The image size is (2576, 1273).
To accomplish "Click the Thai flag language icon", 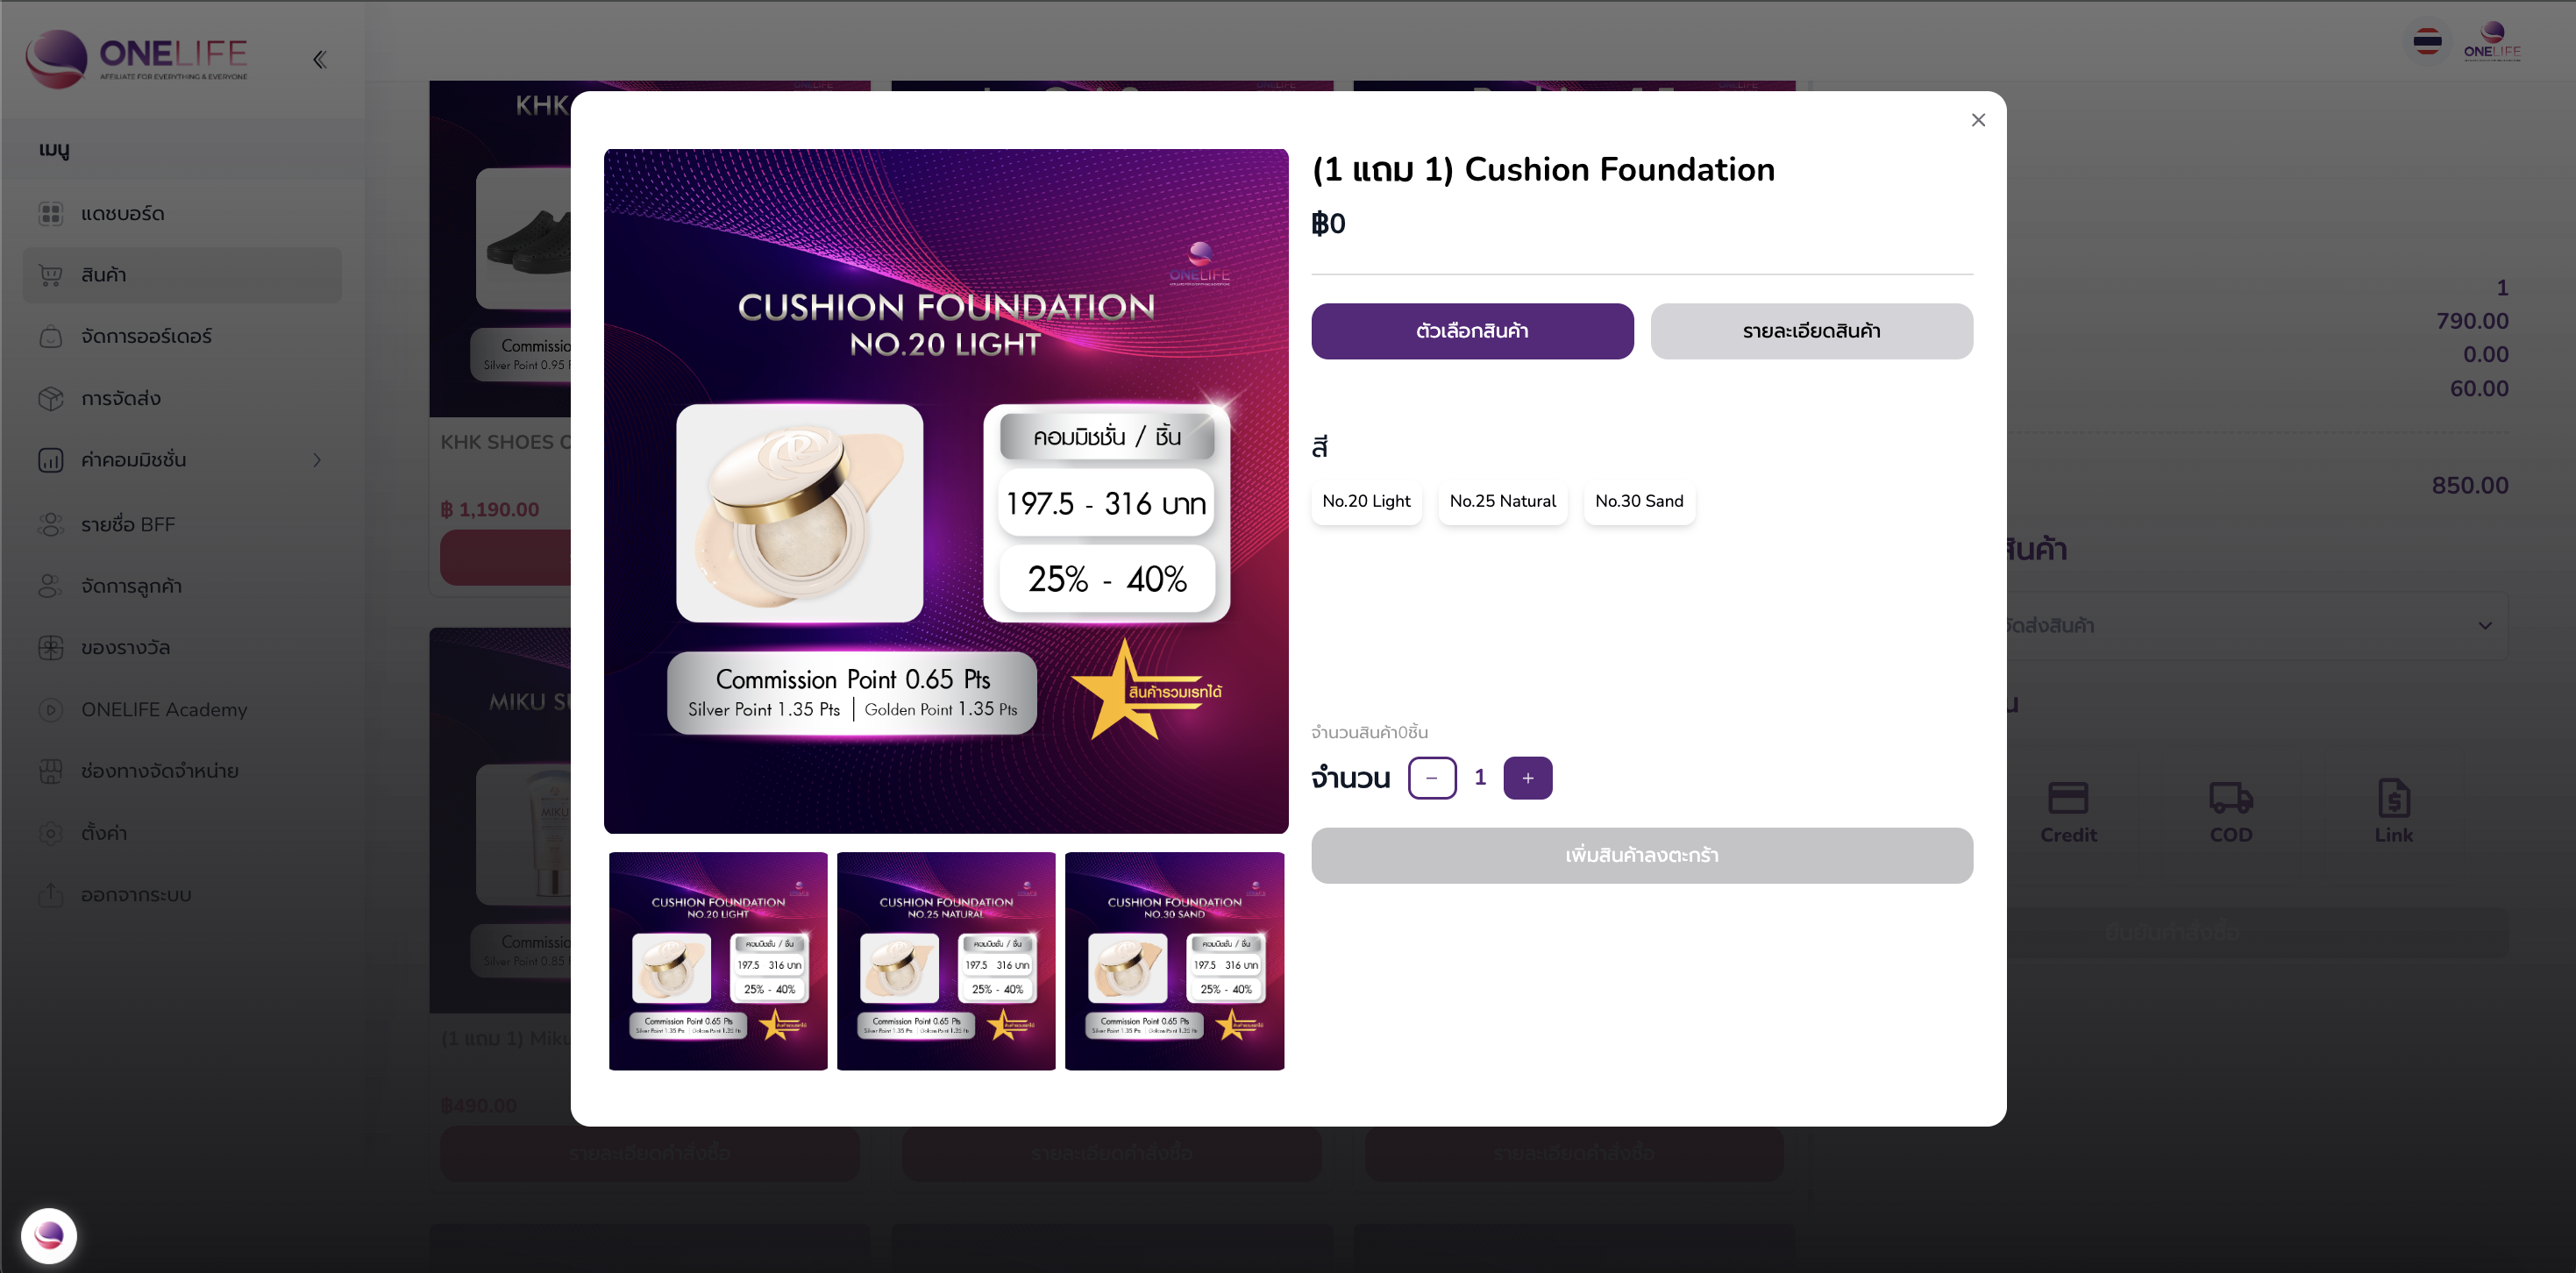I will pos(2427,41).
